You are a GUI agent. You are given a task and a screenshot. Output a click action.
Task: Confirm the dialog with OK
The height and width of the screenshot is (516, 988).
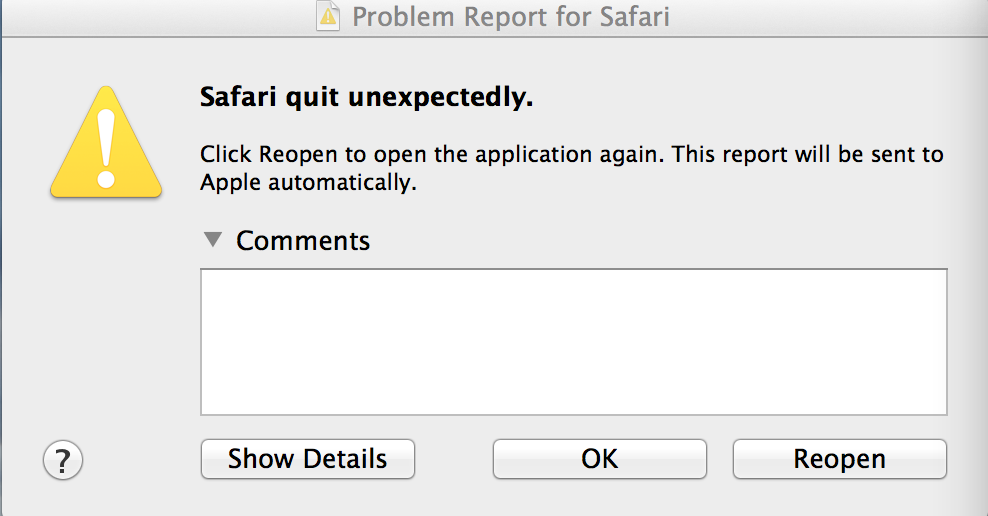tap(599, 459)
